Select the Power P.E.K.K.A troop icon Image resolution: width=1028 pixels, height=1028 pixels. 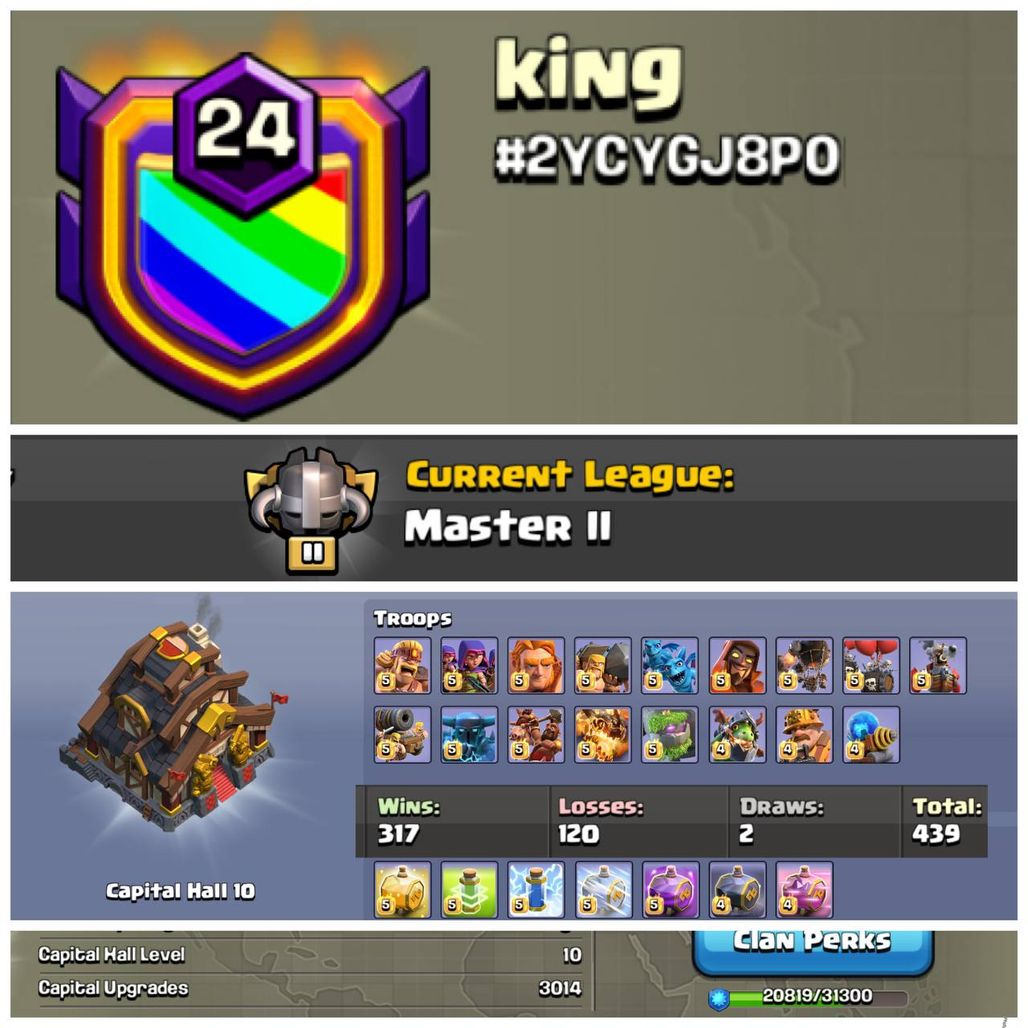[469, 735]
